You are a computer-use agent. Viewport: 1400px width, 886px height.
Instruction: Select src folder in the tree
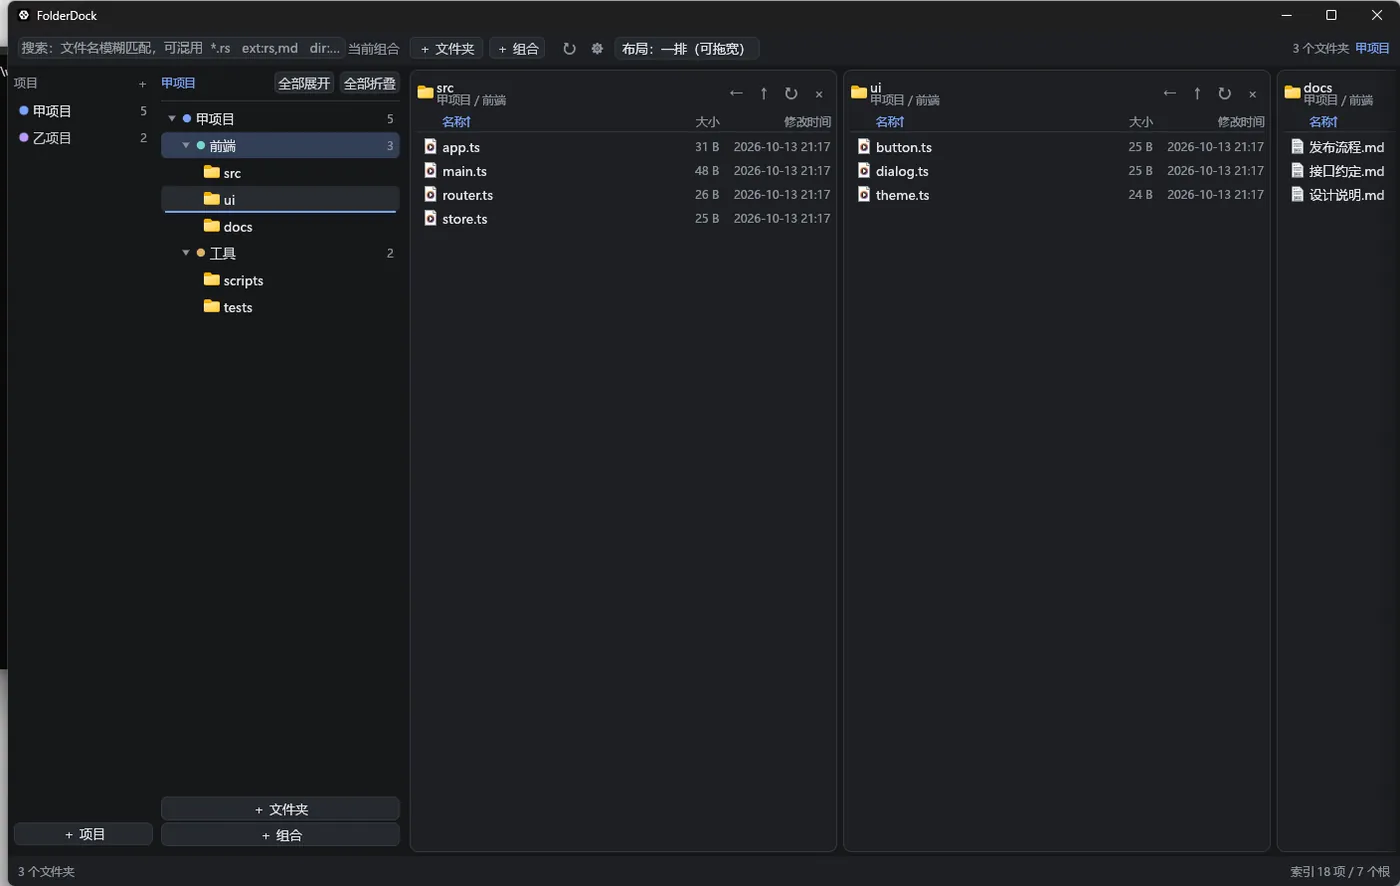coord(281,173)
